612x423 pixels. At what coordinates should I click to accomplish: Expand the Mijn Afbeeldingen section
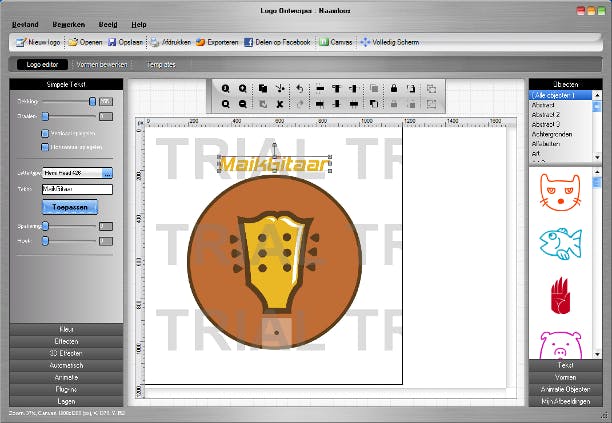[566, 401]
